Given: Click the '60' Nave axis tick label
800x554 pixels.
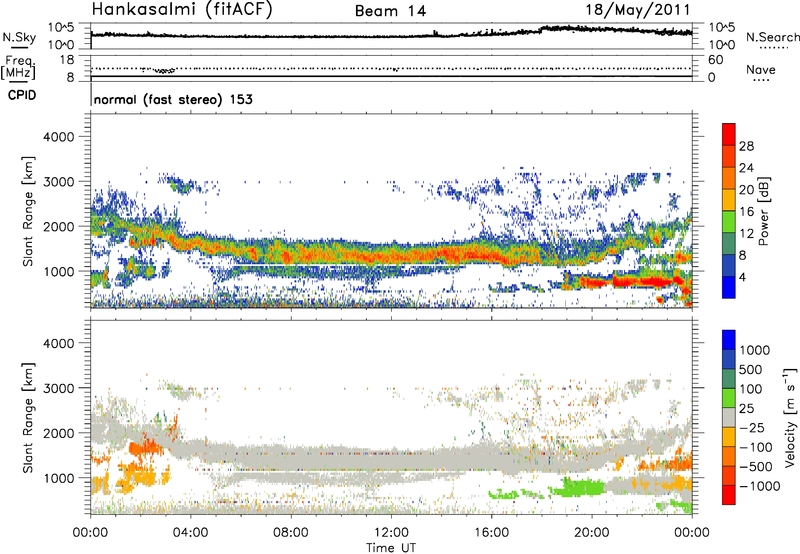Looking at the screenshot, I should tap(715, 60).
